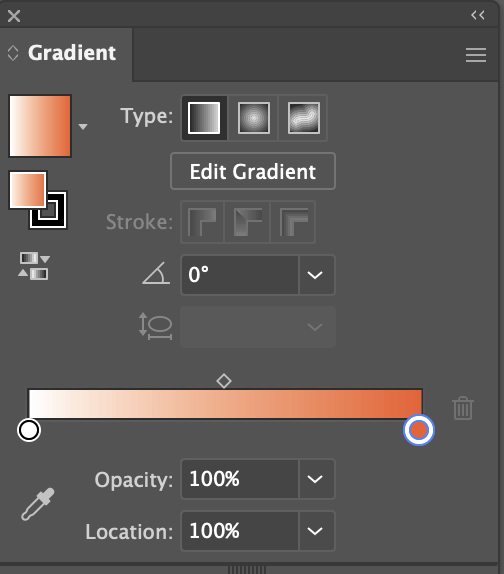
Task: Open the Gradient panel hamburger menu
Action: click(476, 55)
